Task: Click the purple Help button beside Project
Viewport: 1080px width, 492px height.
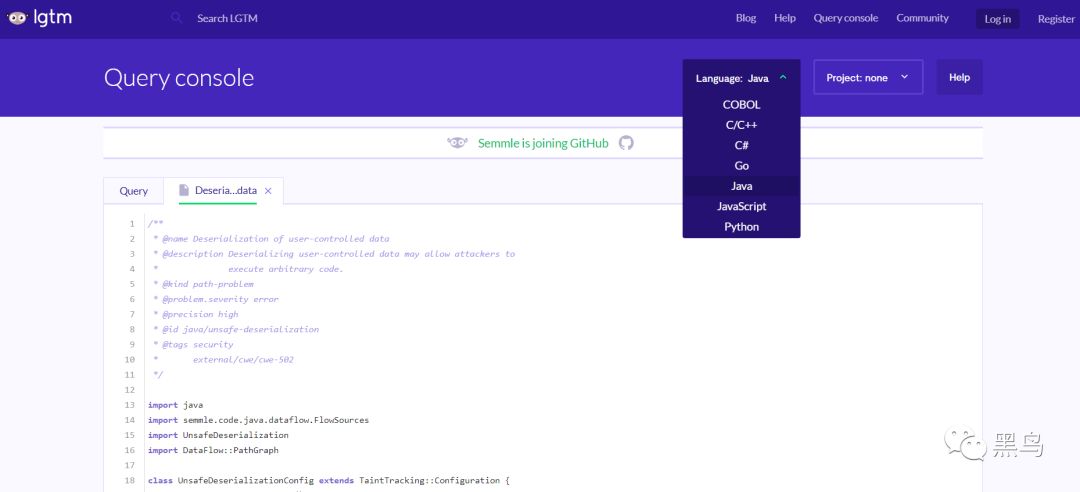Action: pos(959,77)
